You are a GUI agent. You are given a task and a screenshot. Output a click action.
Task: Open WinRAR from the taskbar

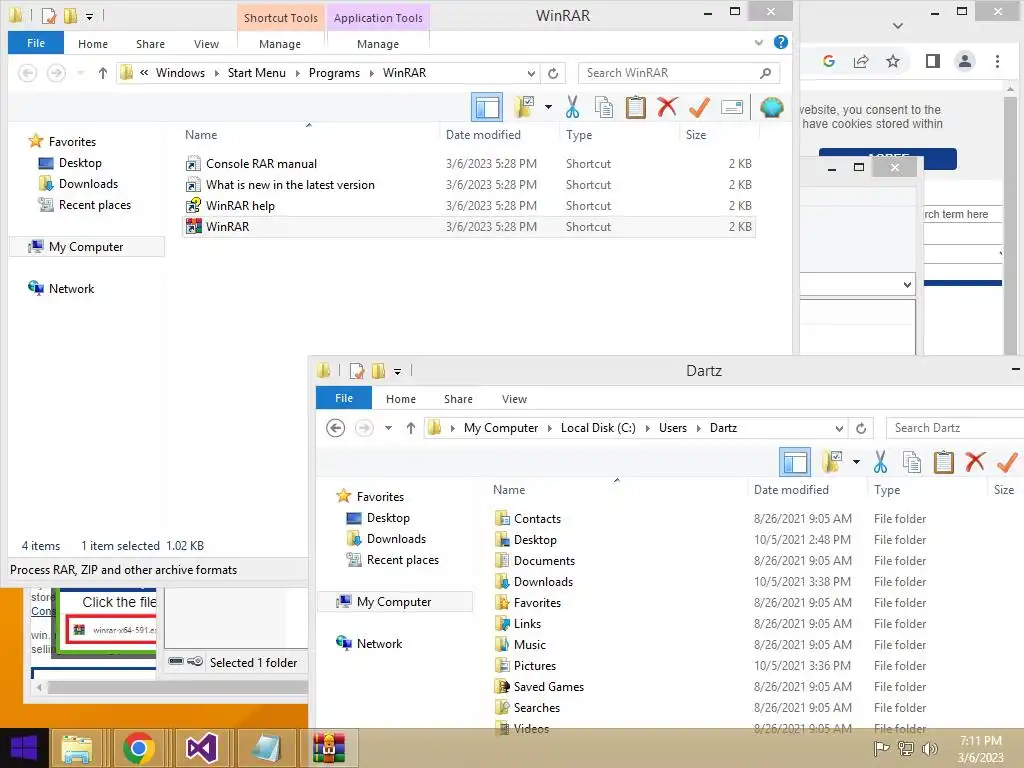point(328,748)
